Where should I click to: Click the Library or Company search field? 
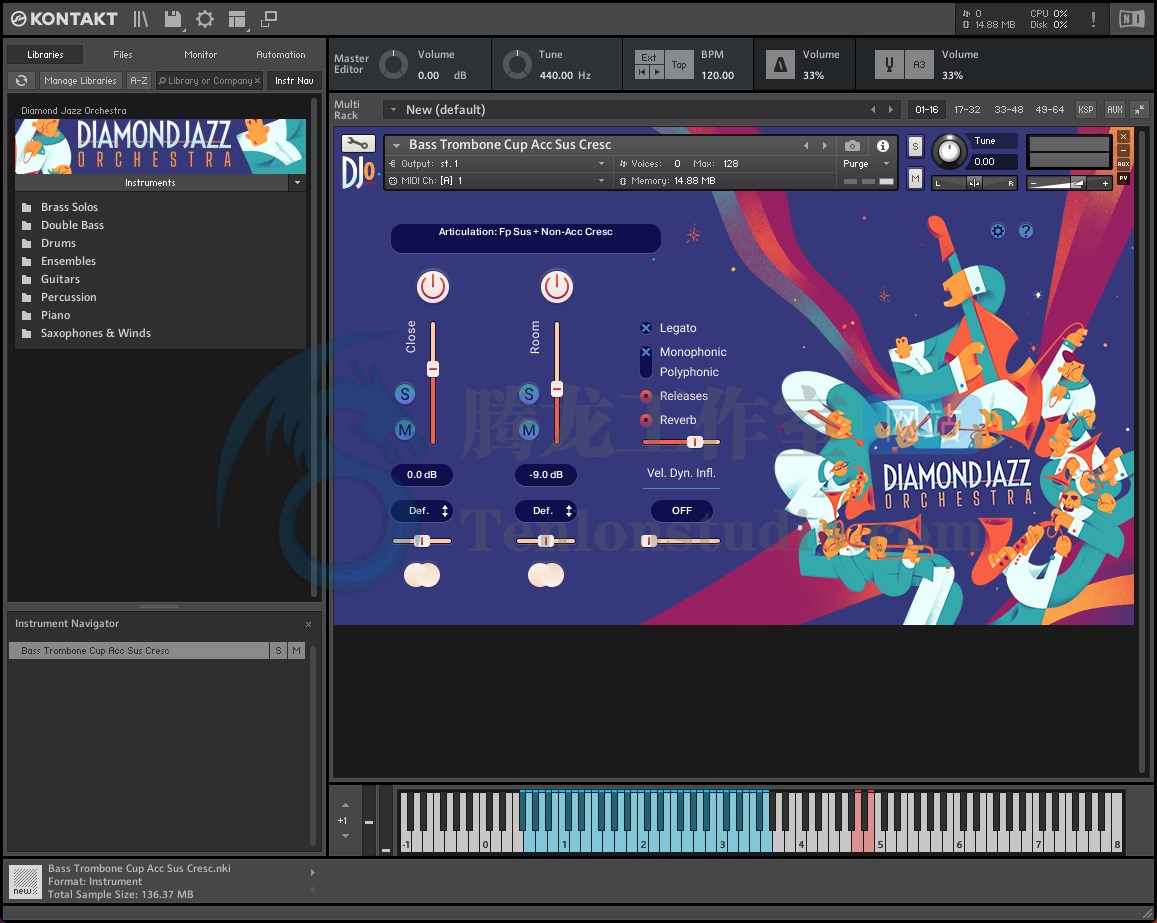(x=210, y=80)
